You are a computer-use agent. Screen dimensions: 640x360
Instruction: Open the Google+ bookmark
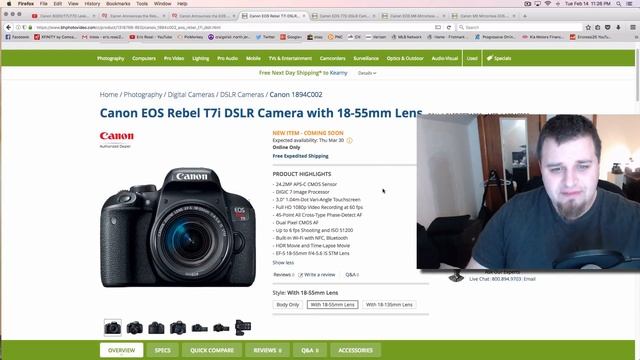click(x=291, y=37)
